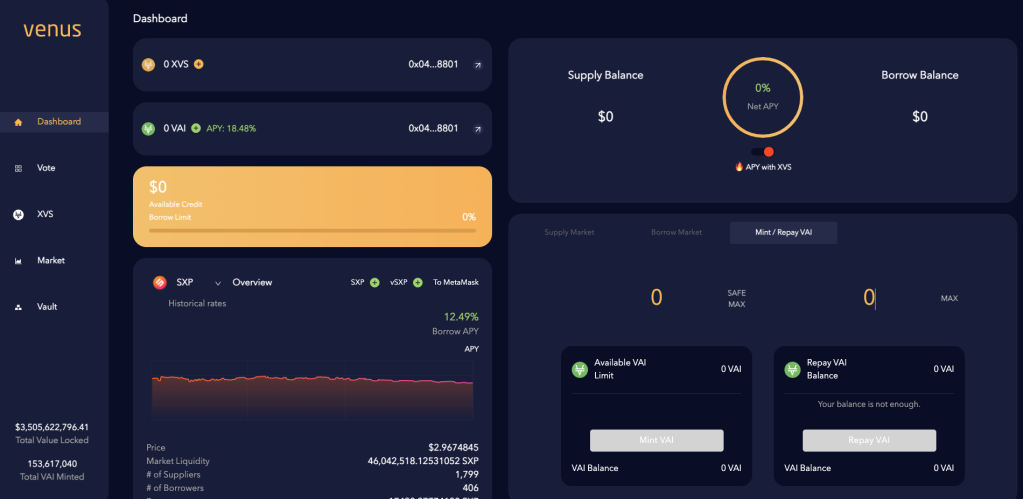
Task: Click the Vote sidebar icon
Action: click(18, 168)
